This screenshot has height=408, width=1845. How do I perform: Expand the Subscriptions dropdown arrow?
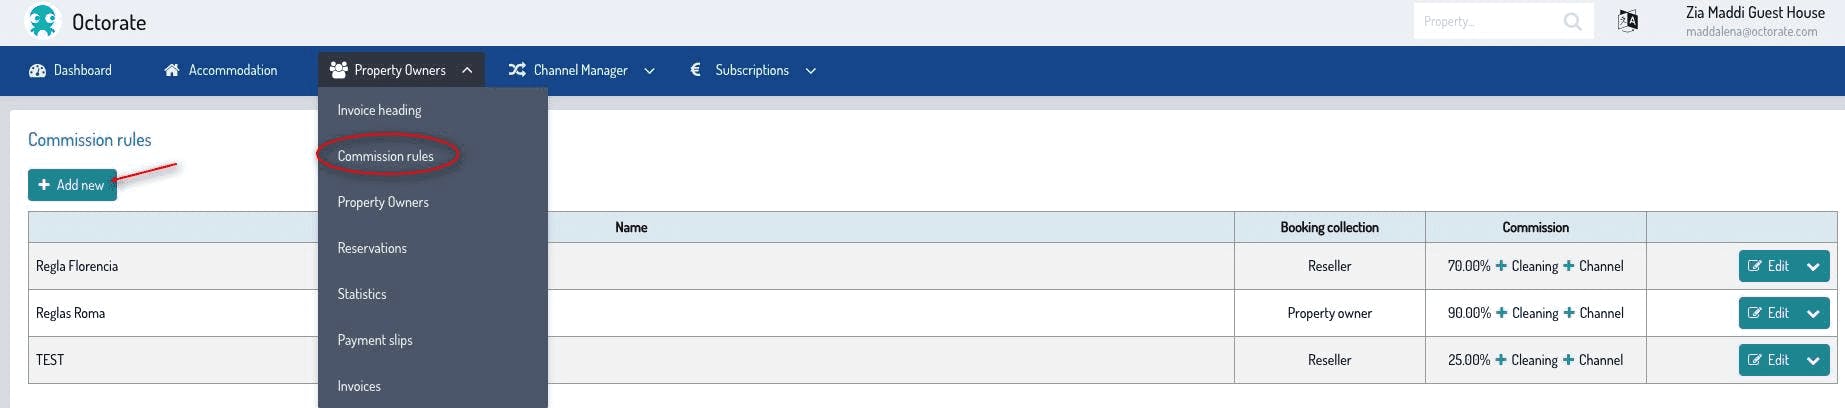(810, 70)
